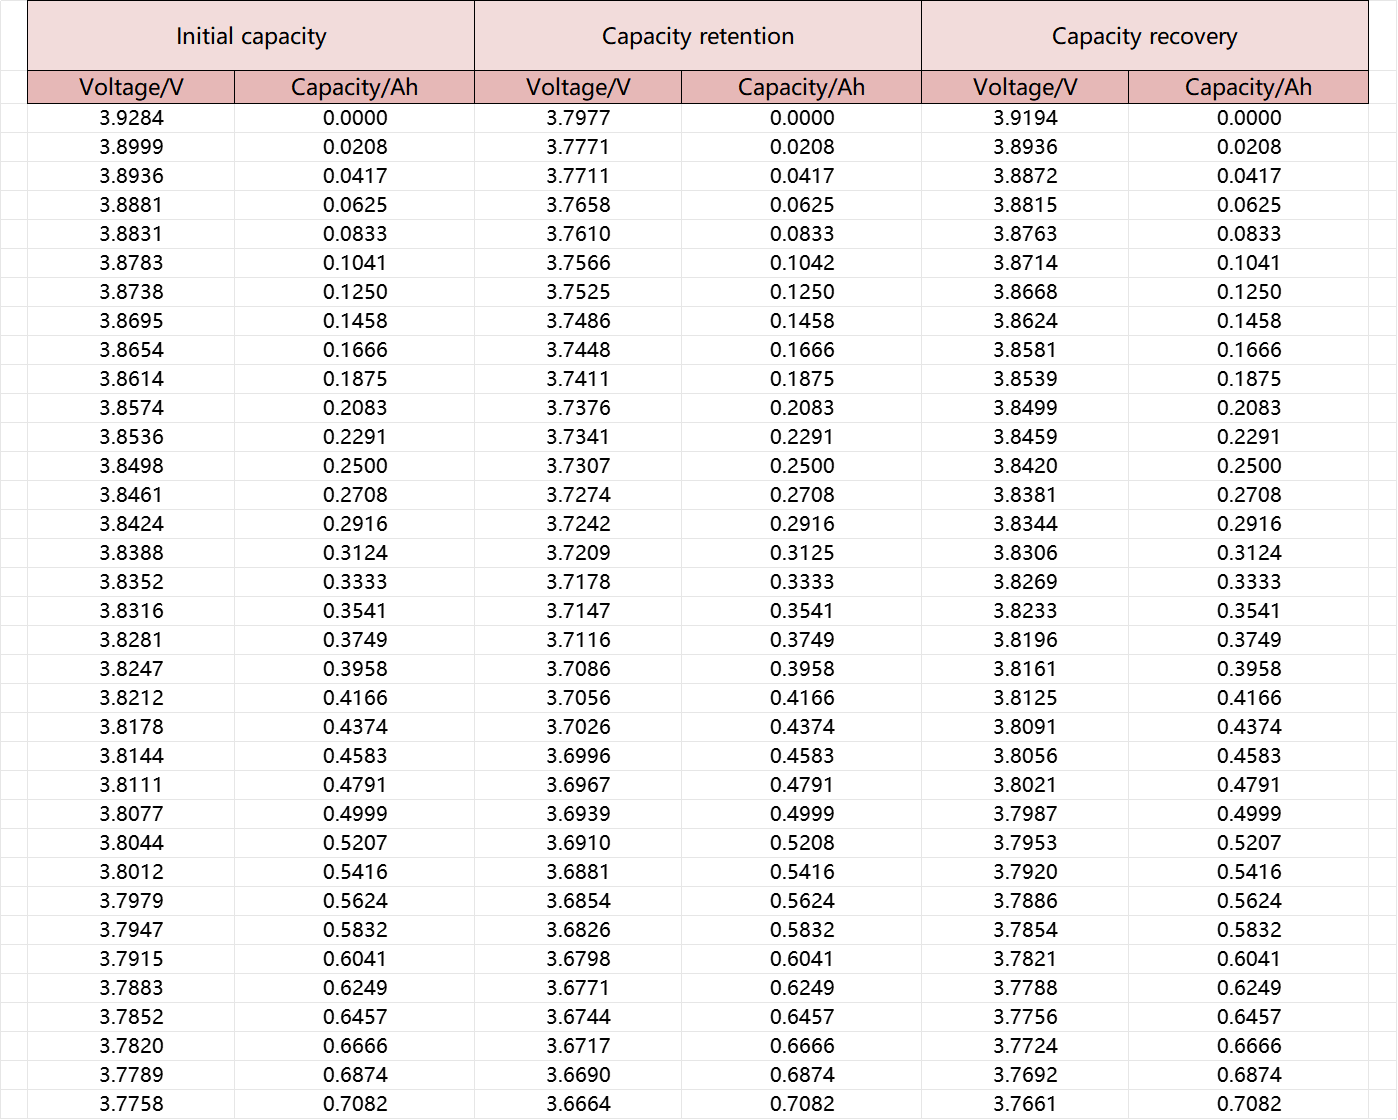The width and height of the screenshot is (1398, 1120).
Task: Click Voltage/V header under Initial capacity
Action: click(131, 87)
